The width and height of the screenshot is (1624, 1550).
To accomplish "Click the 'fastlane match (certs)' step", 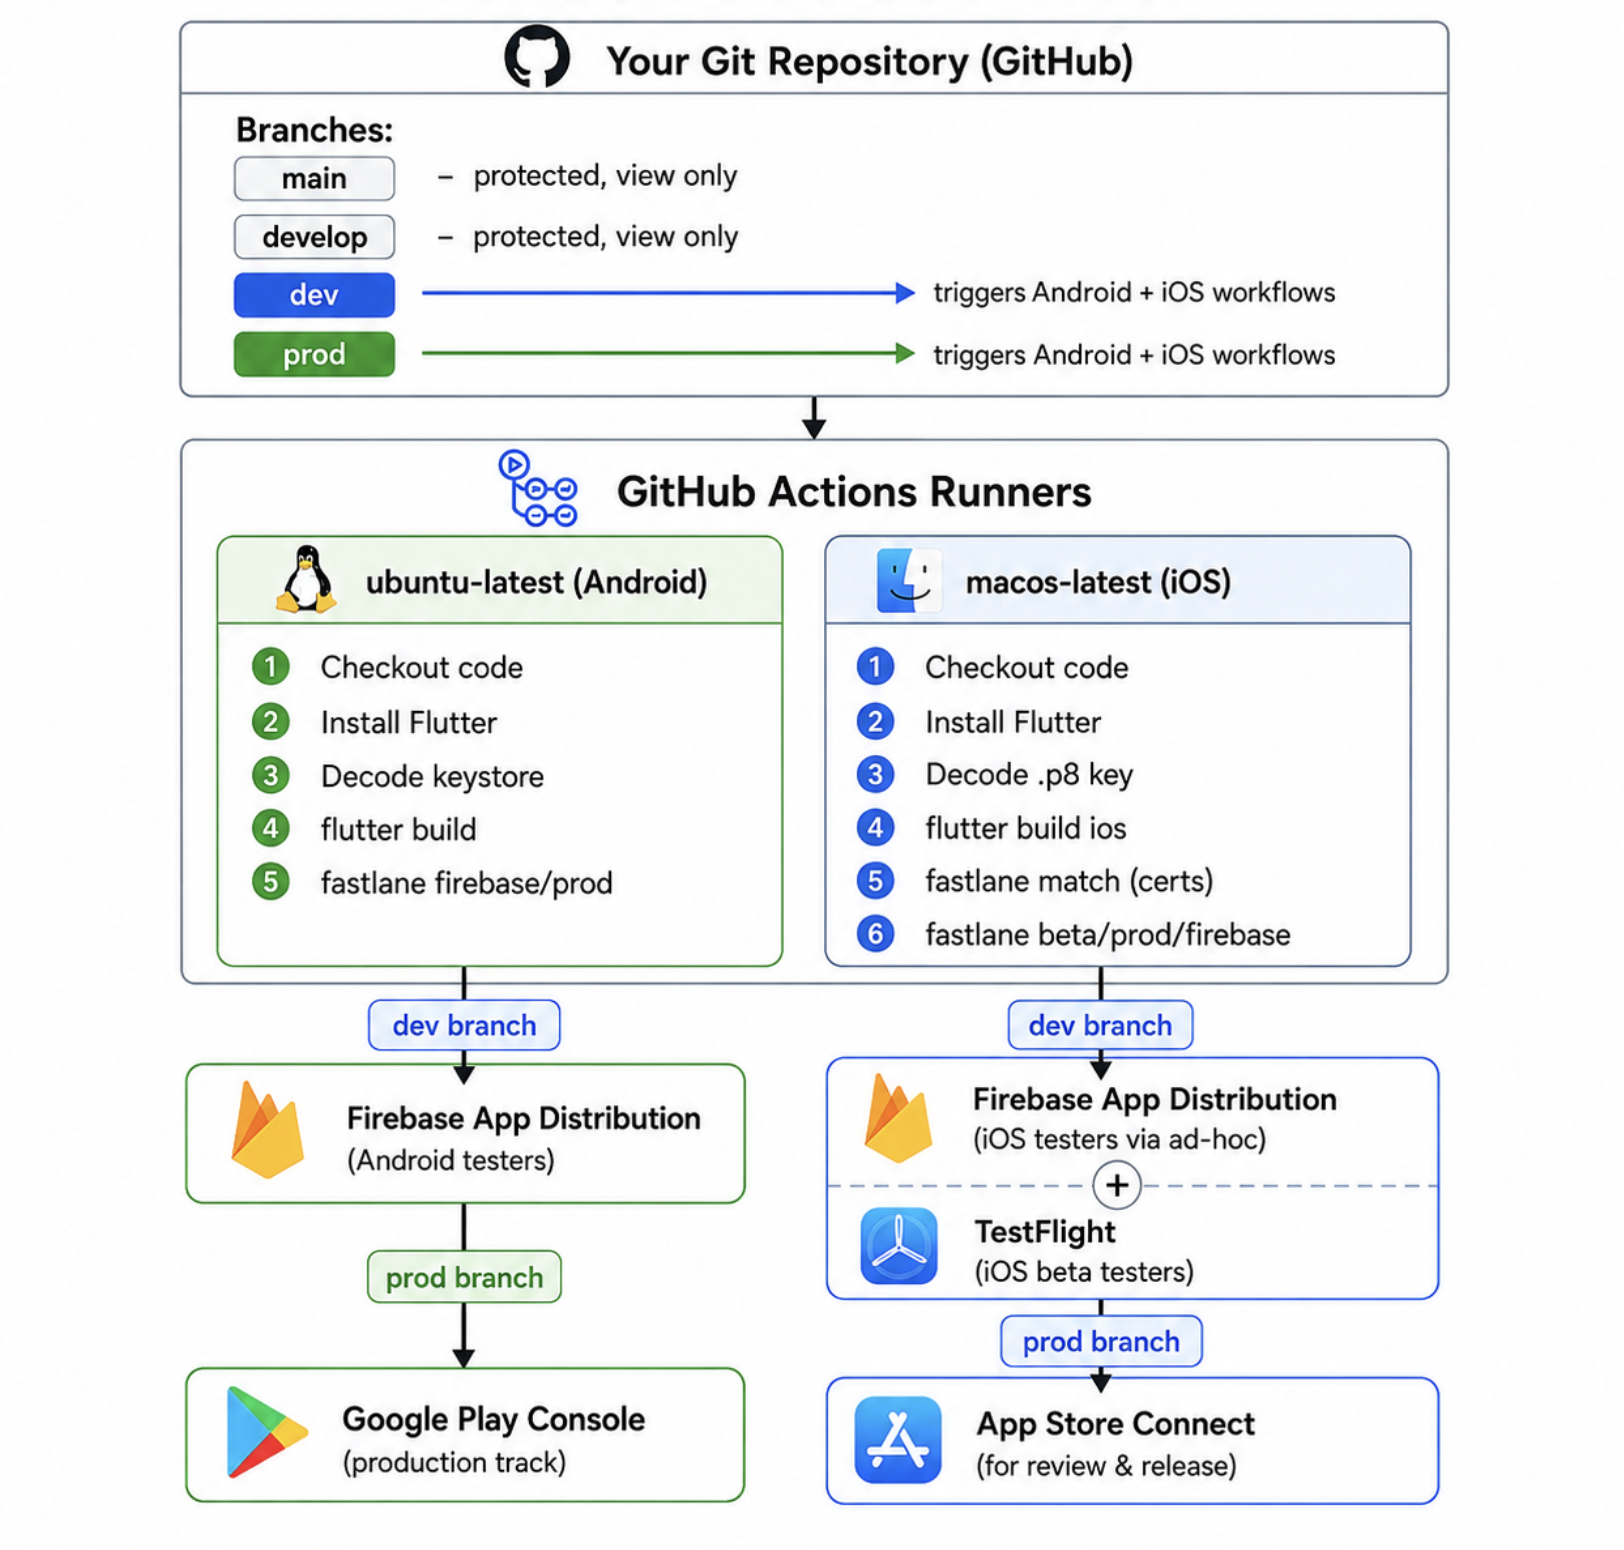I will click(1069, 881).
